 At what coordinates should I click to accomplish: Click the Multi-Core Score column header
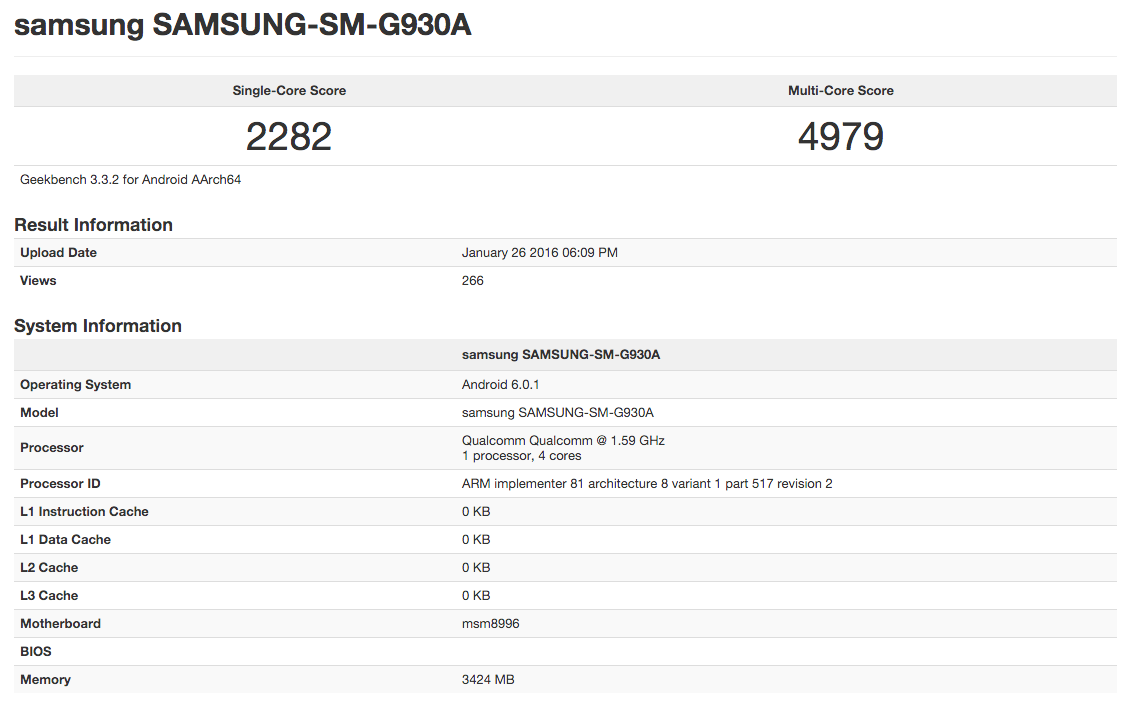[x=840, y=91]
